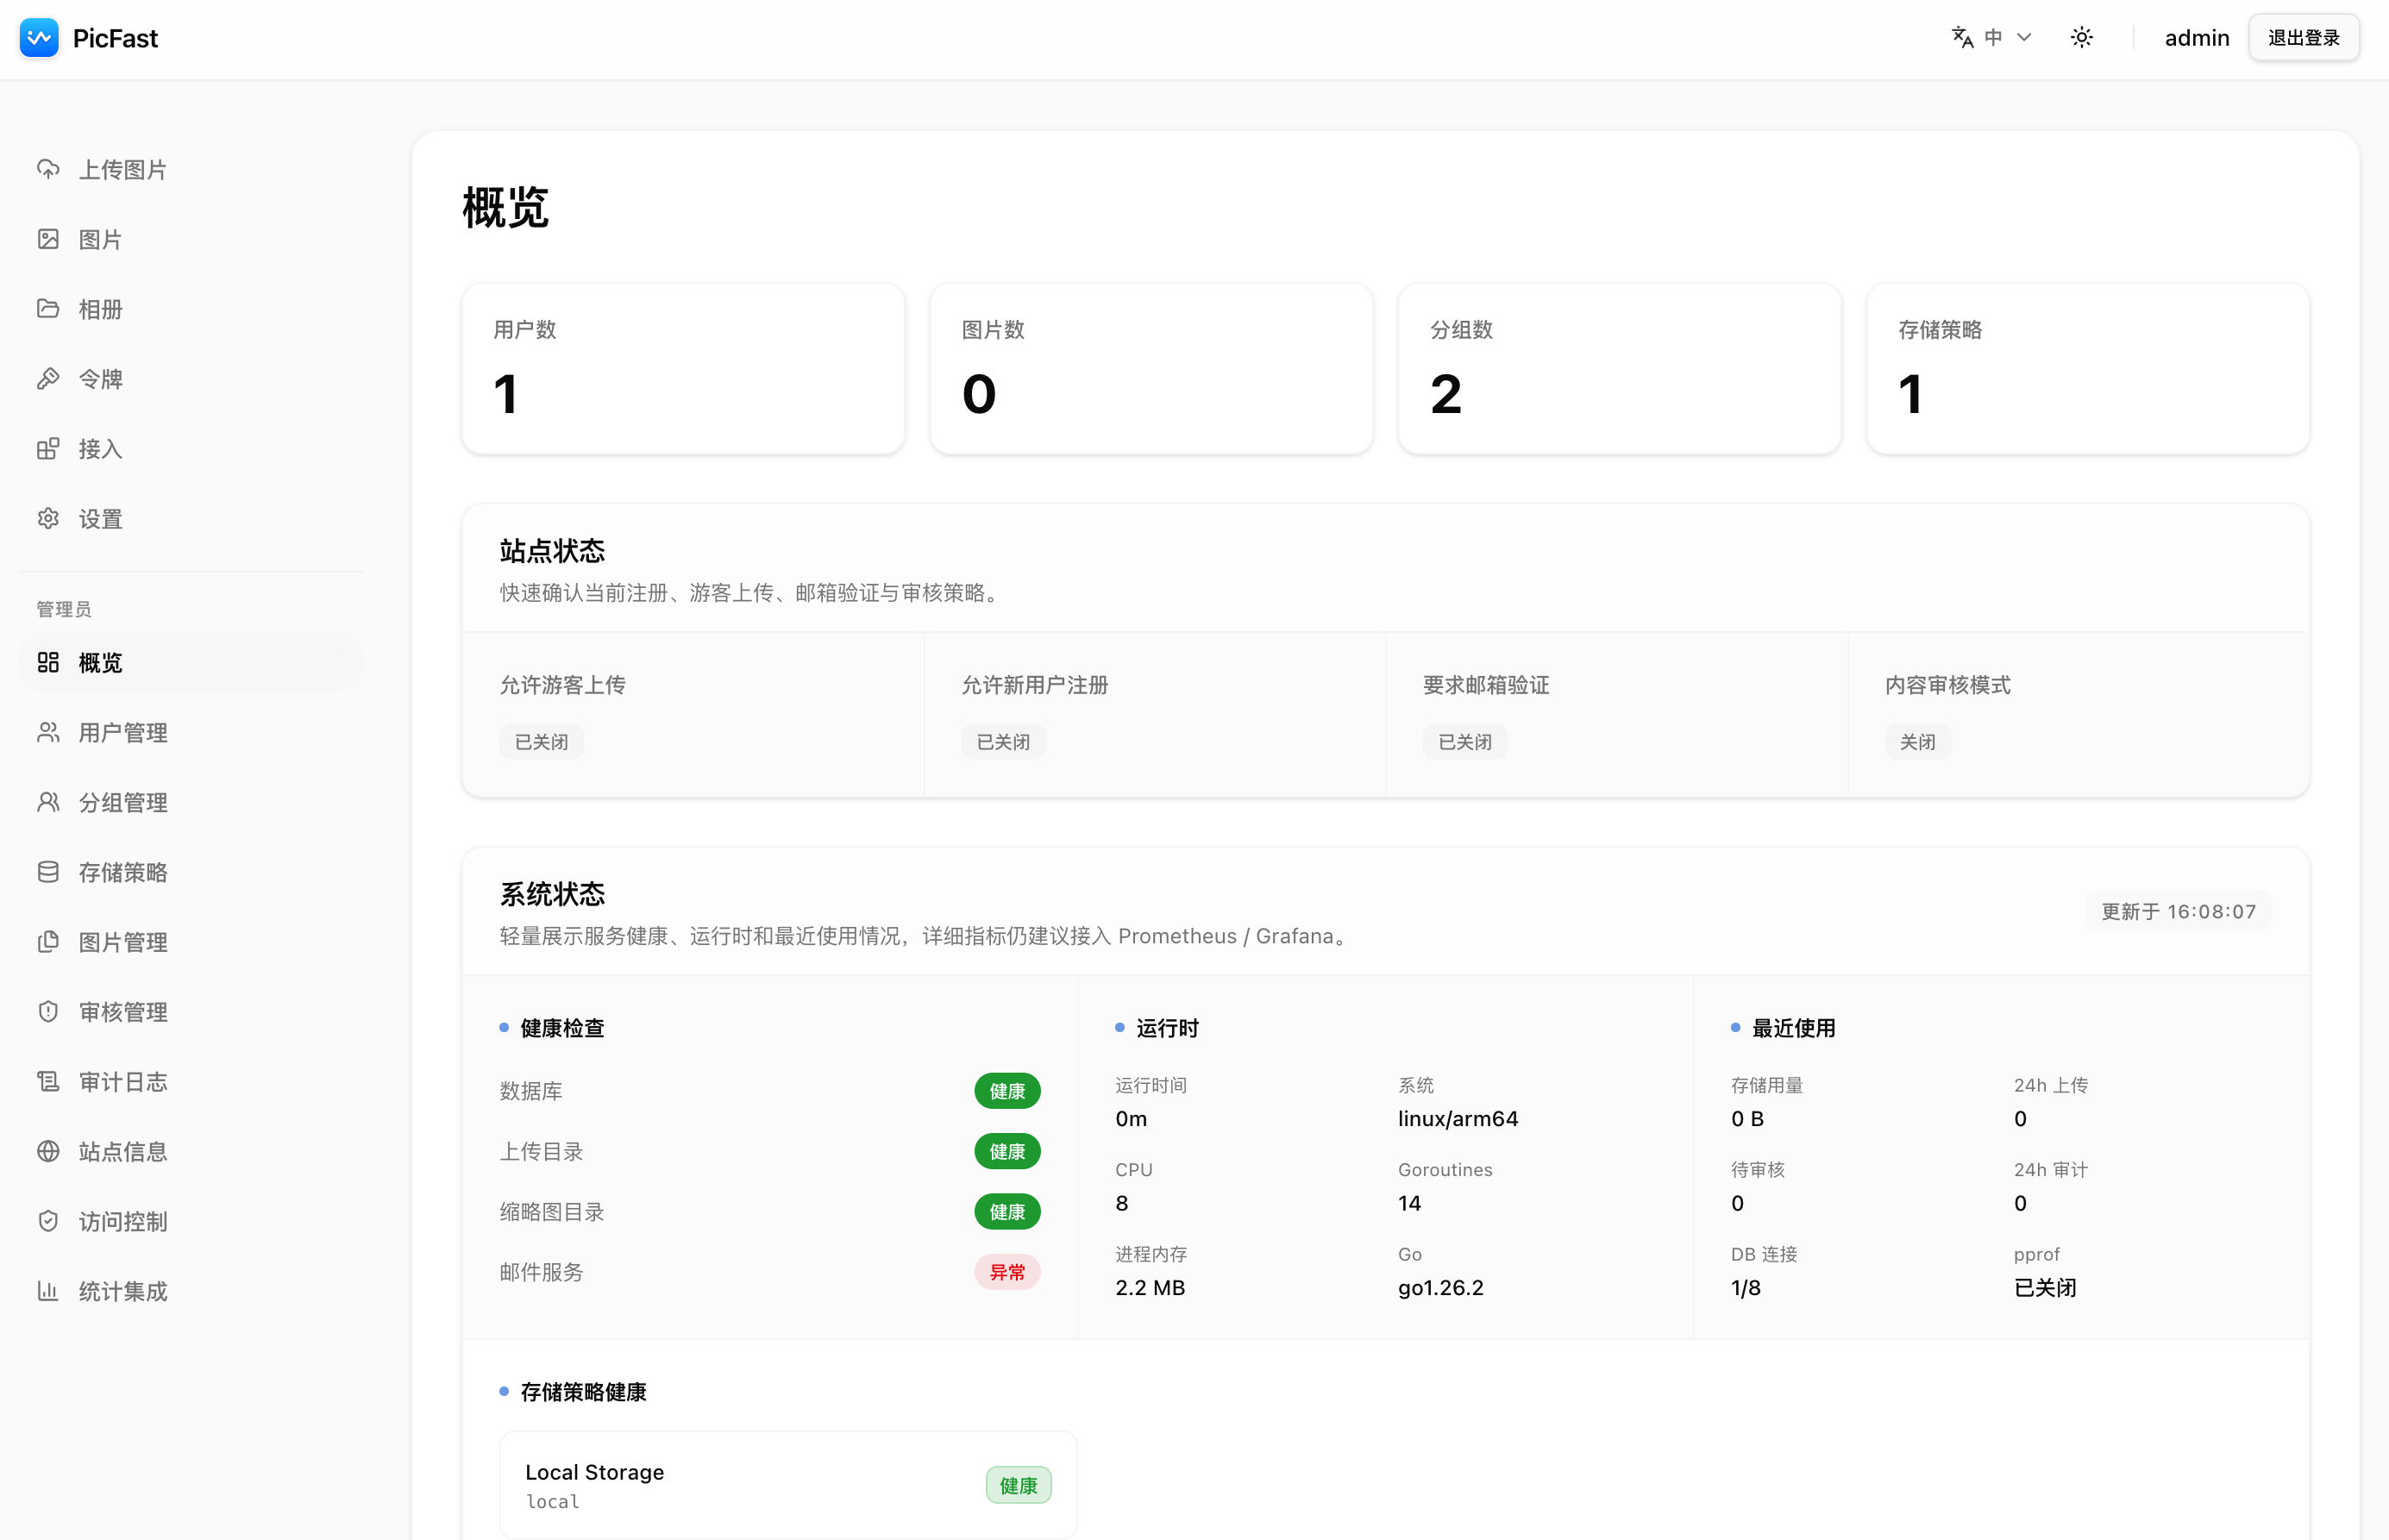Screen dimensions: 2389x1540
Task: Open the 相册 menu item
Action: pyautogui.click(x=190, y=309)
